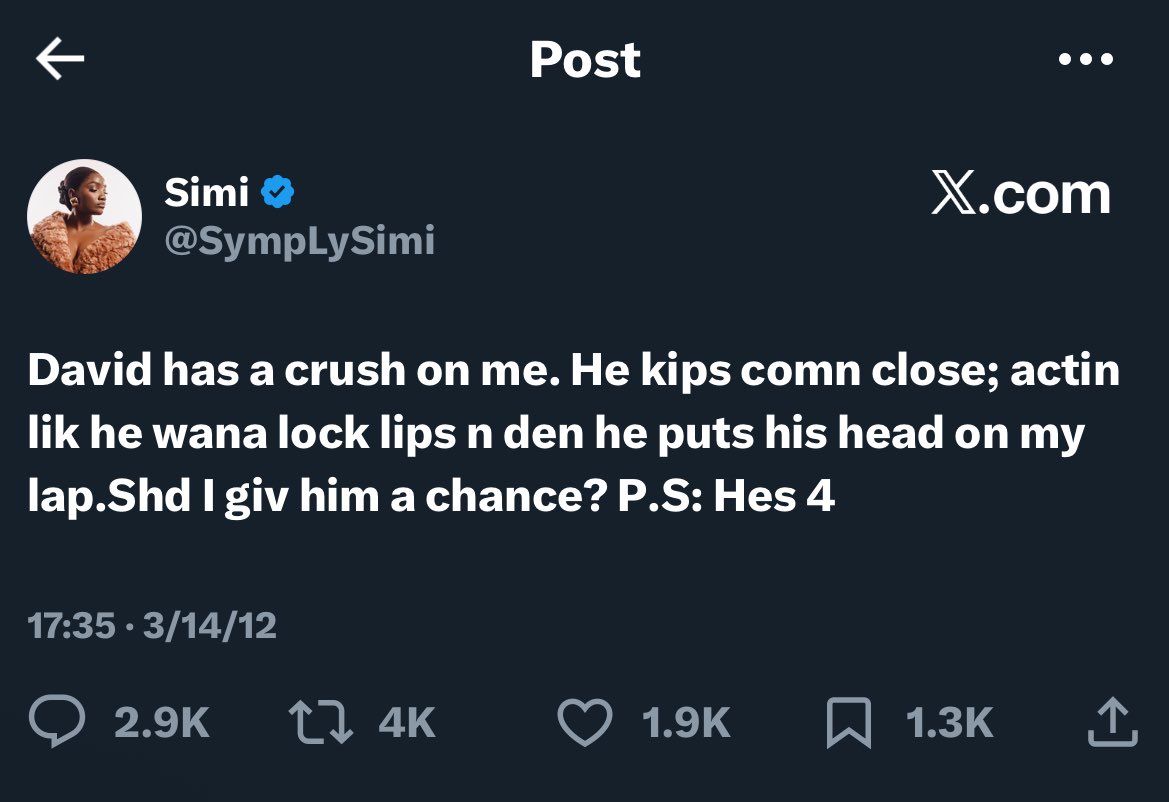Click the blue verified badge

pyautogui.click(x=277, y=192)
